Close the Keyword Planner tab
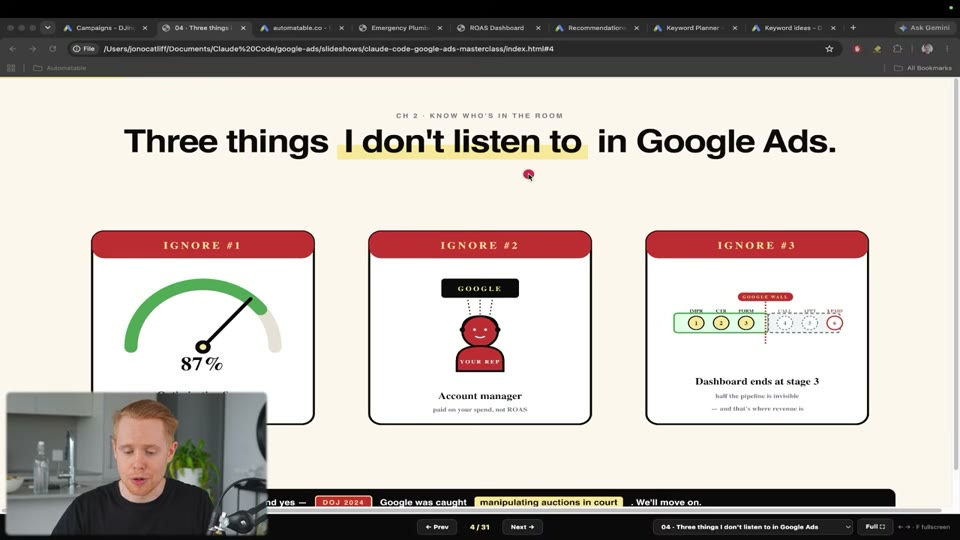This screenshot has width=960, height=540. tap(735, 28)
